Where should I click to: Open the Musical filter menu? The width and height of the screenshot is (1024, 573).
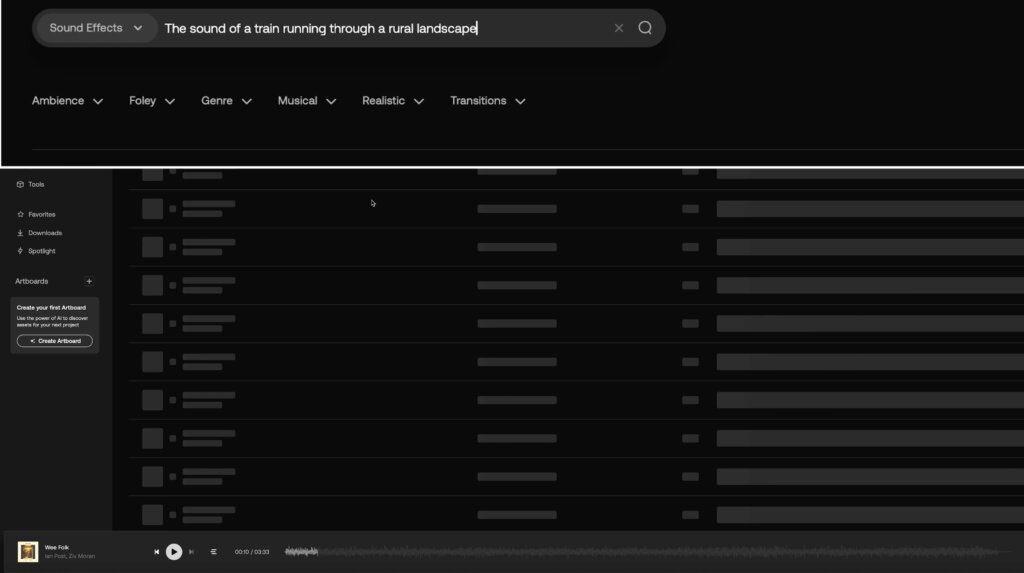(306, 101)
